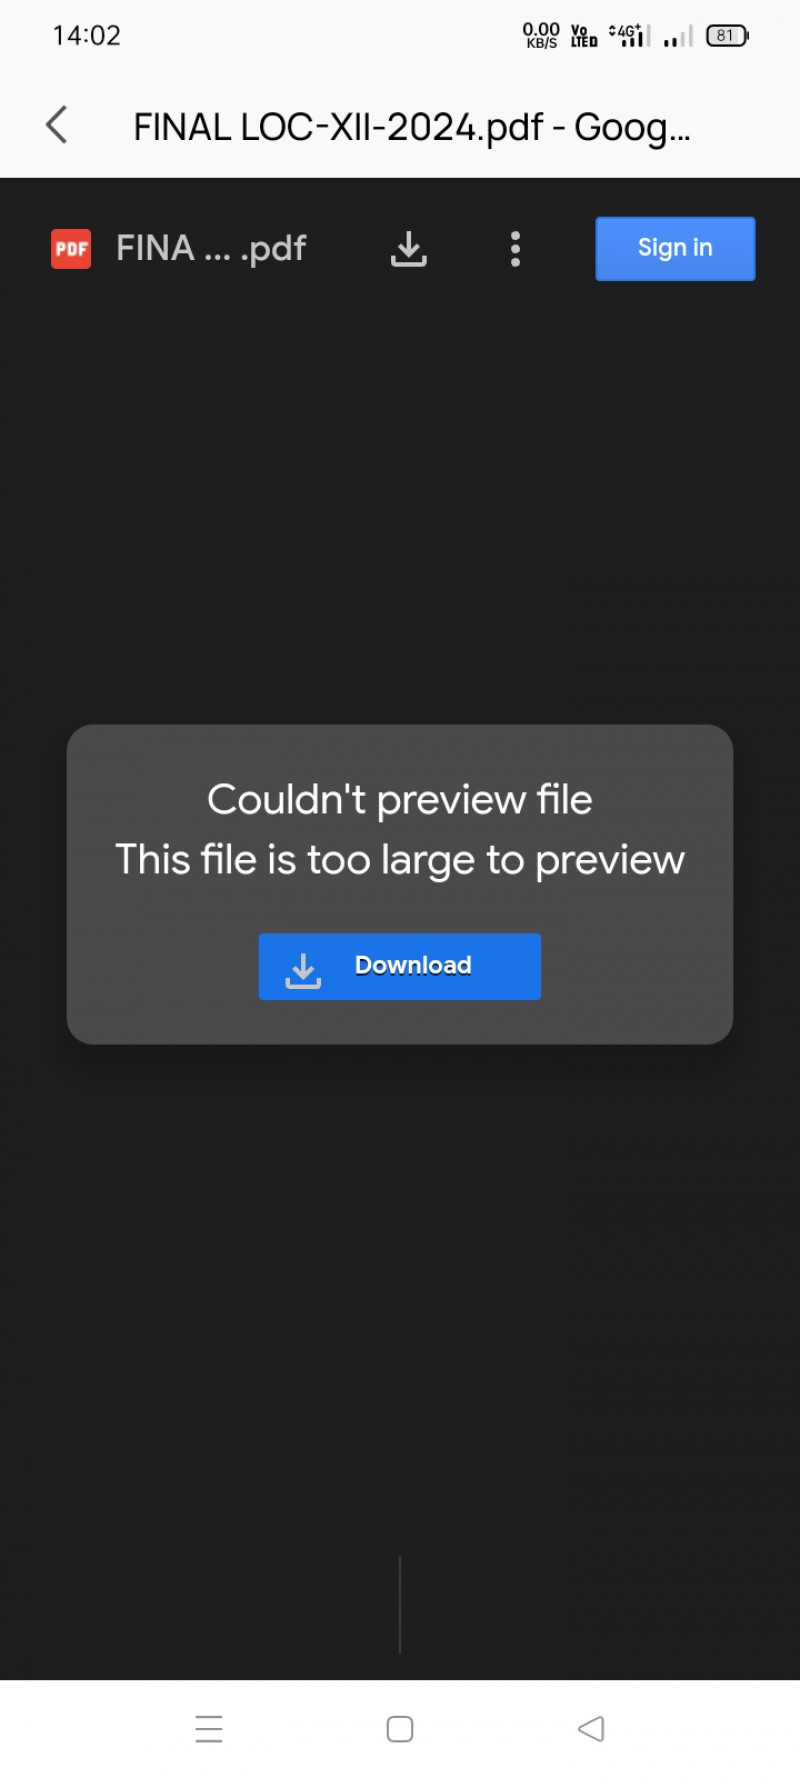Image resolution: width=800 pixels, height=1778 pixels.
Task: Click the blue Download button
Action: tap(400, 966)
